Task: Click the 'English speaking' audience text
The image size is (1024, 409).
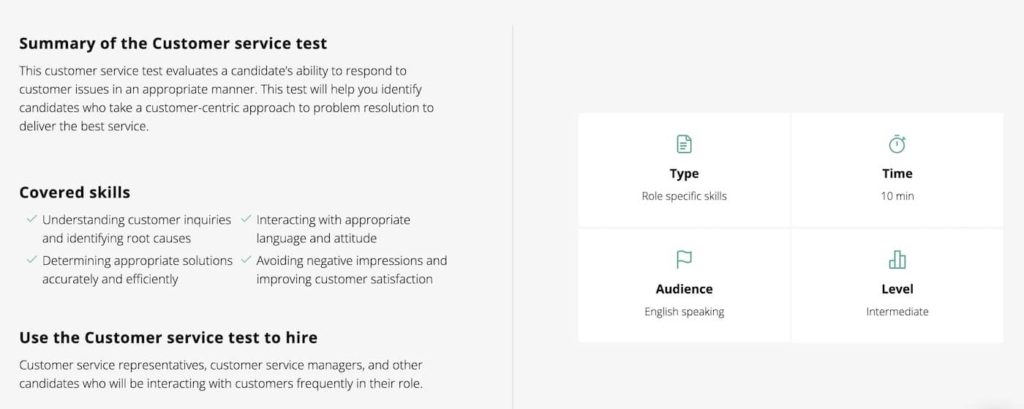Action: coord(684,312)
